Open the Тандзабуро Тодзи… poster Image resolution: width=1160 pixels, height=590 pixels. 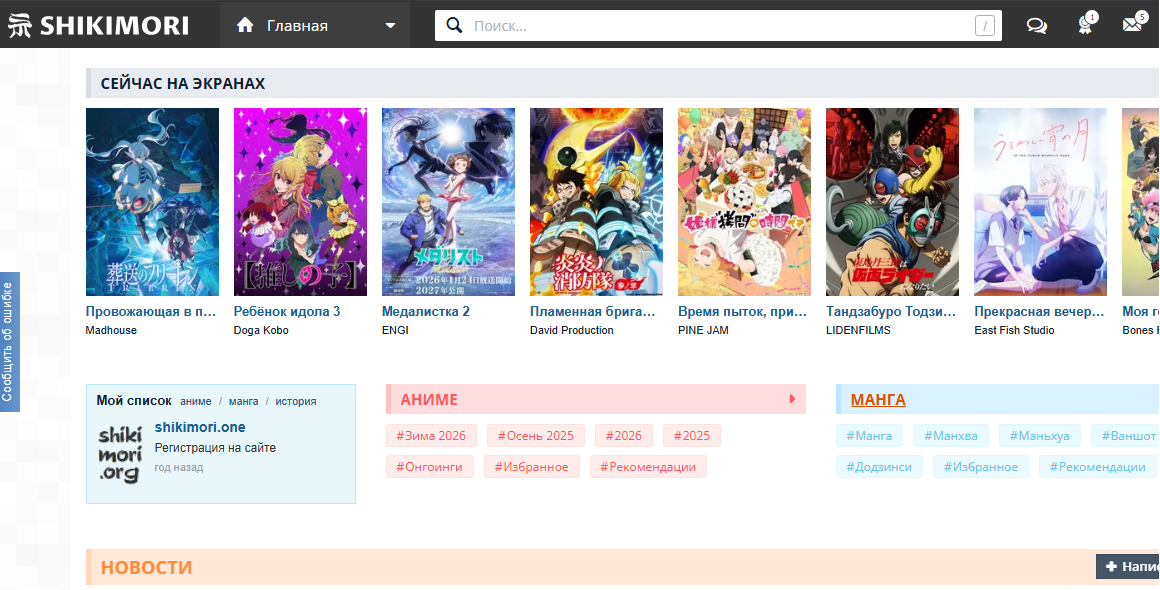click(x=892, y=202)
